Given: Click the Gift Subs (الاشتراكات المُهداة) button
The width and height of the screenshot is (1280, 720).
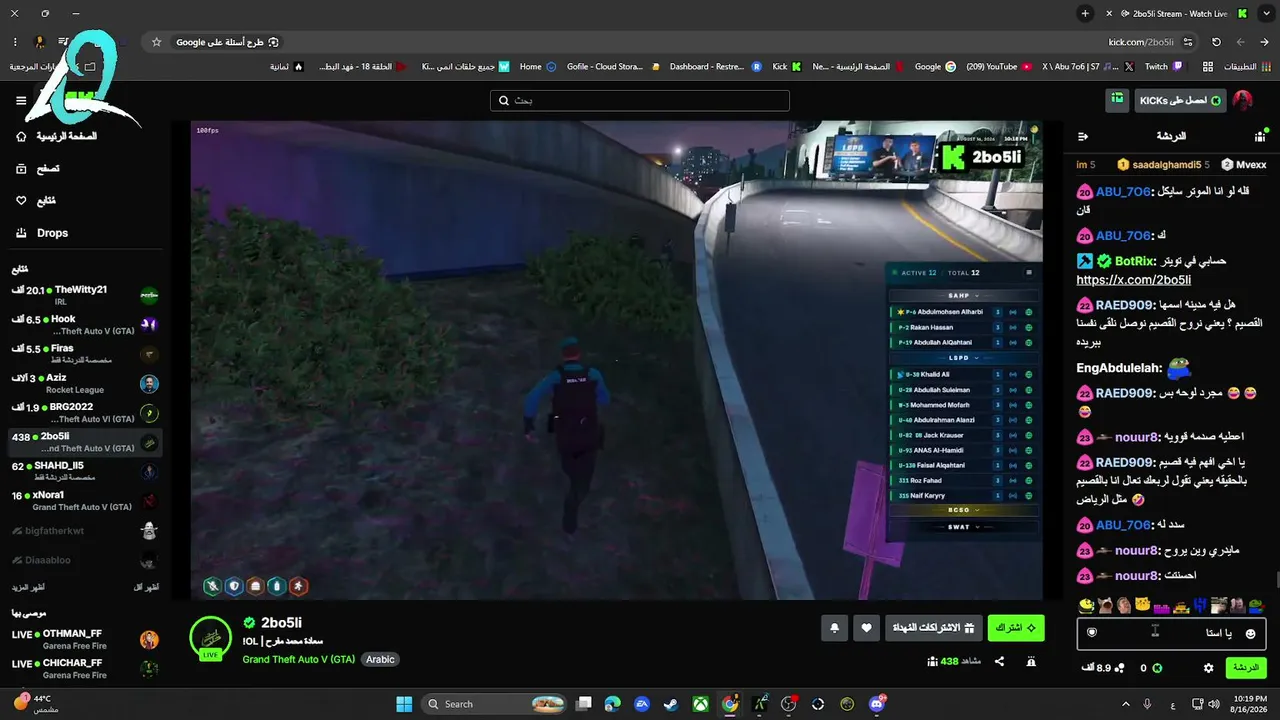Looking at the screenshot, I should coord(933,628).
